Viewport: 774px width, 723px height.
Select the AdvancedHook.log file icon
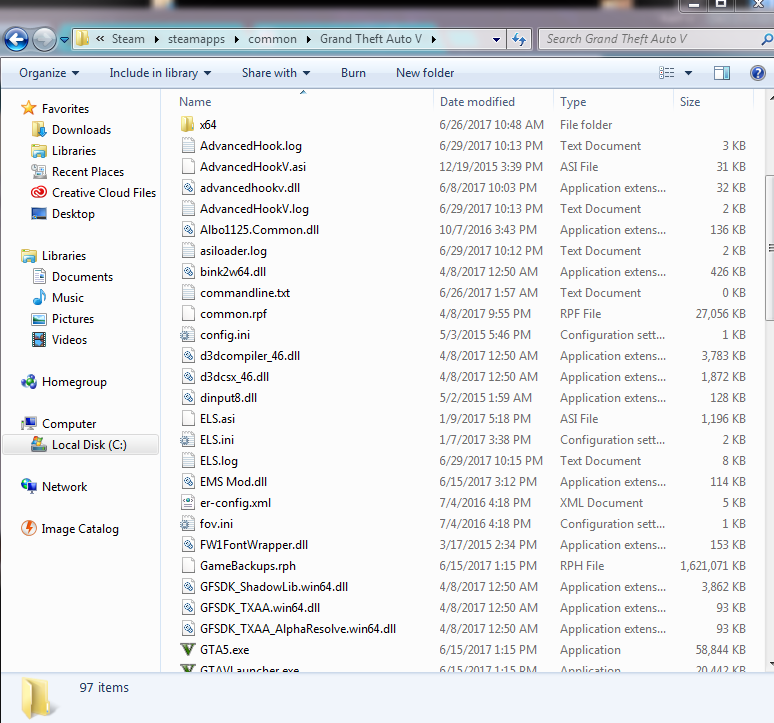188,146
